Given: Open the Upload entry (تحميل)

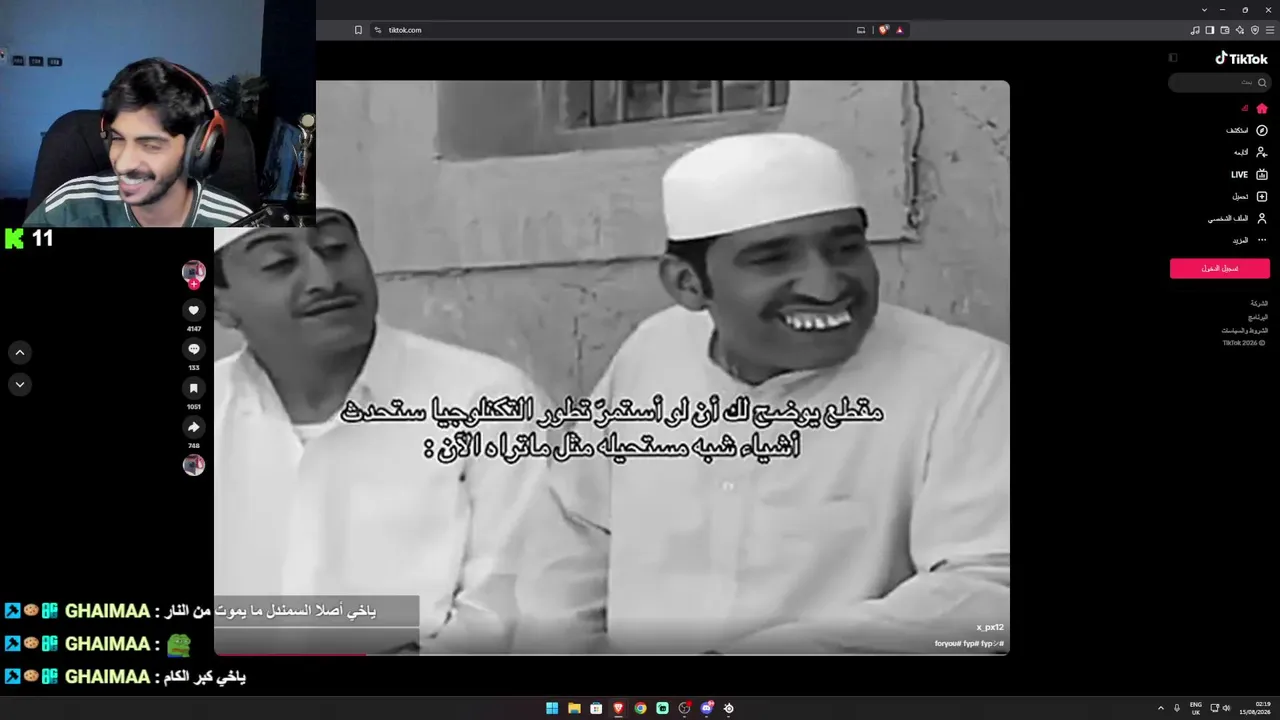Looking at the screenshot, I should pyautogui.click(x=1250, y=196).
